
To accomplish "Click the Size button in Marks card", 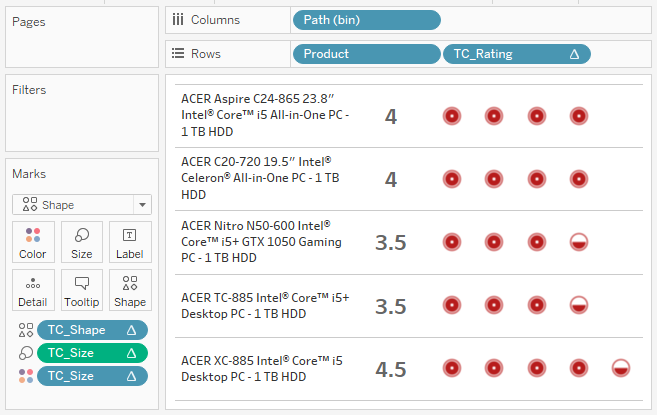I will point(82,242).
